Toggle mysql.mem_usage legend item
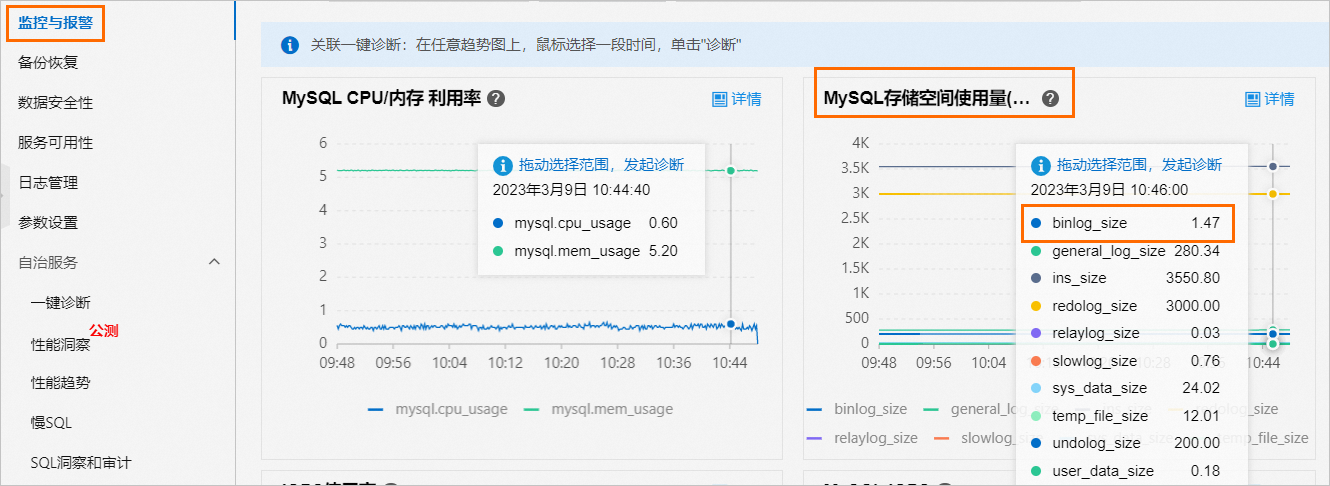The image size is (1330, 486). (x=598, y=409)
